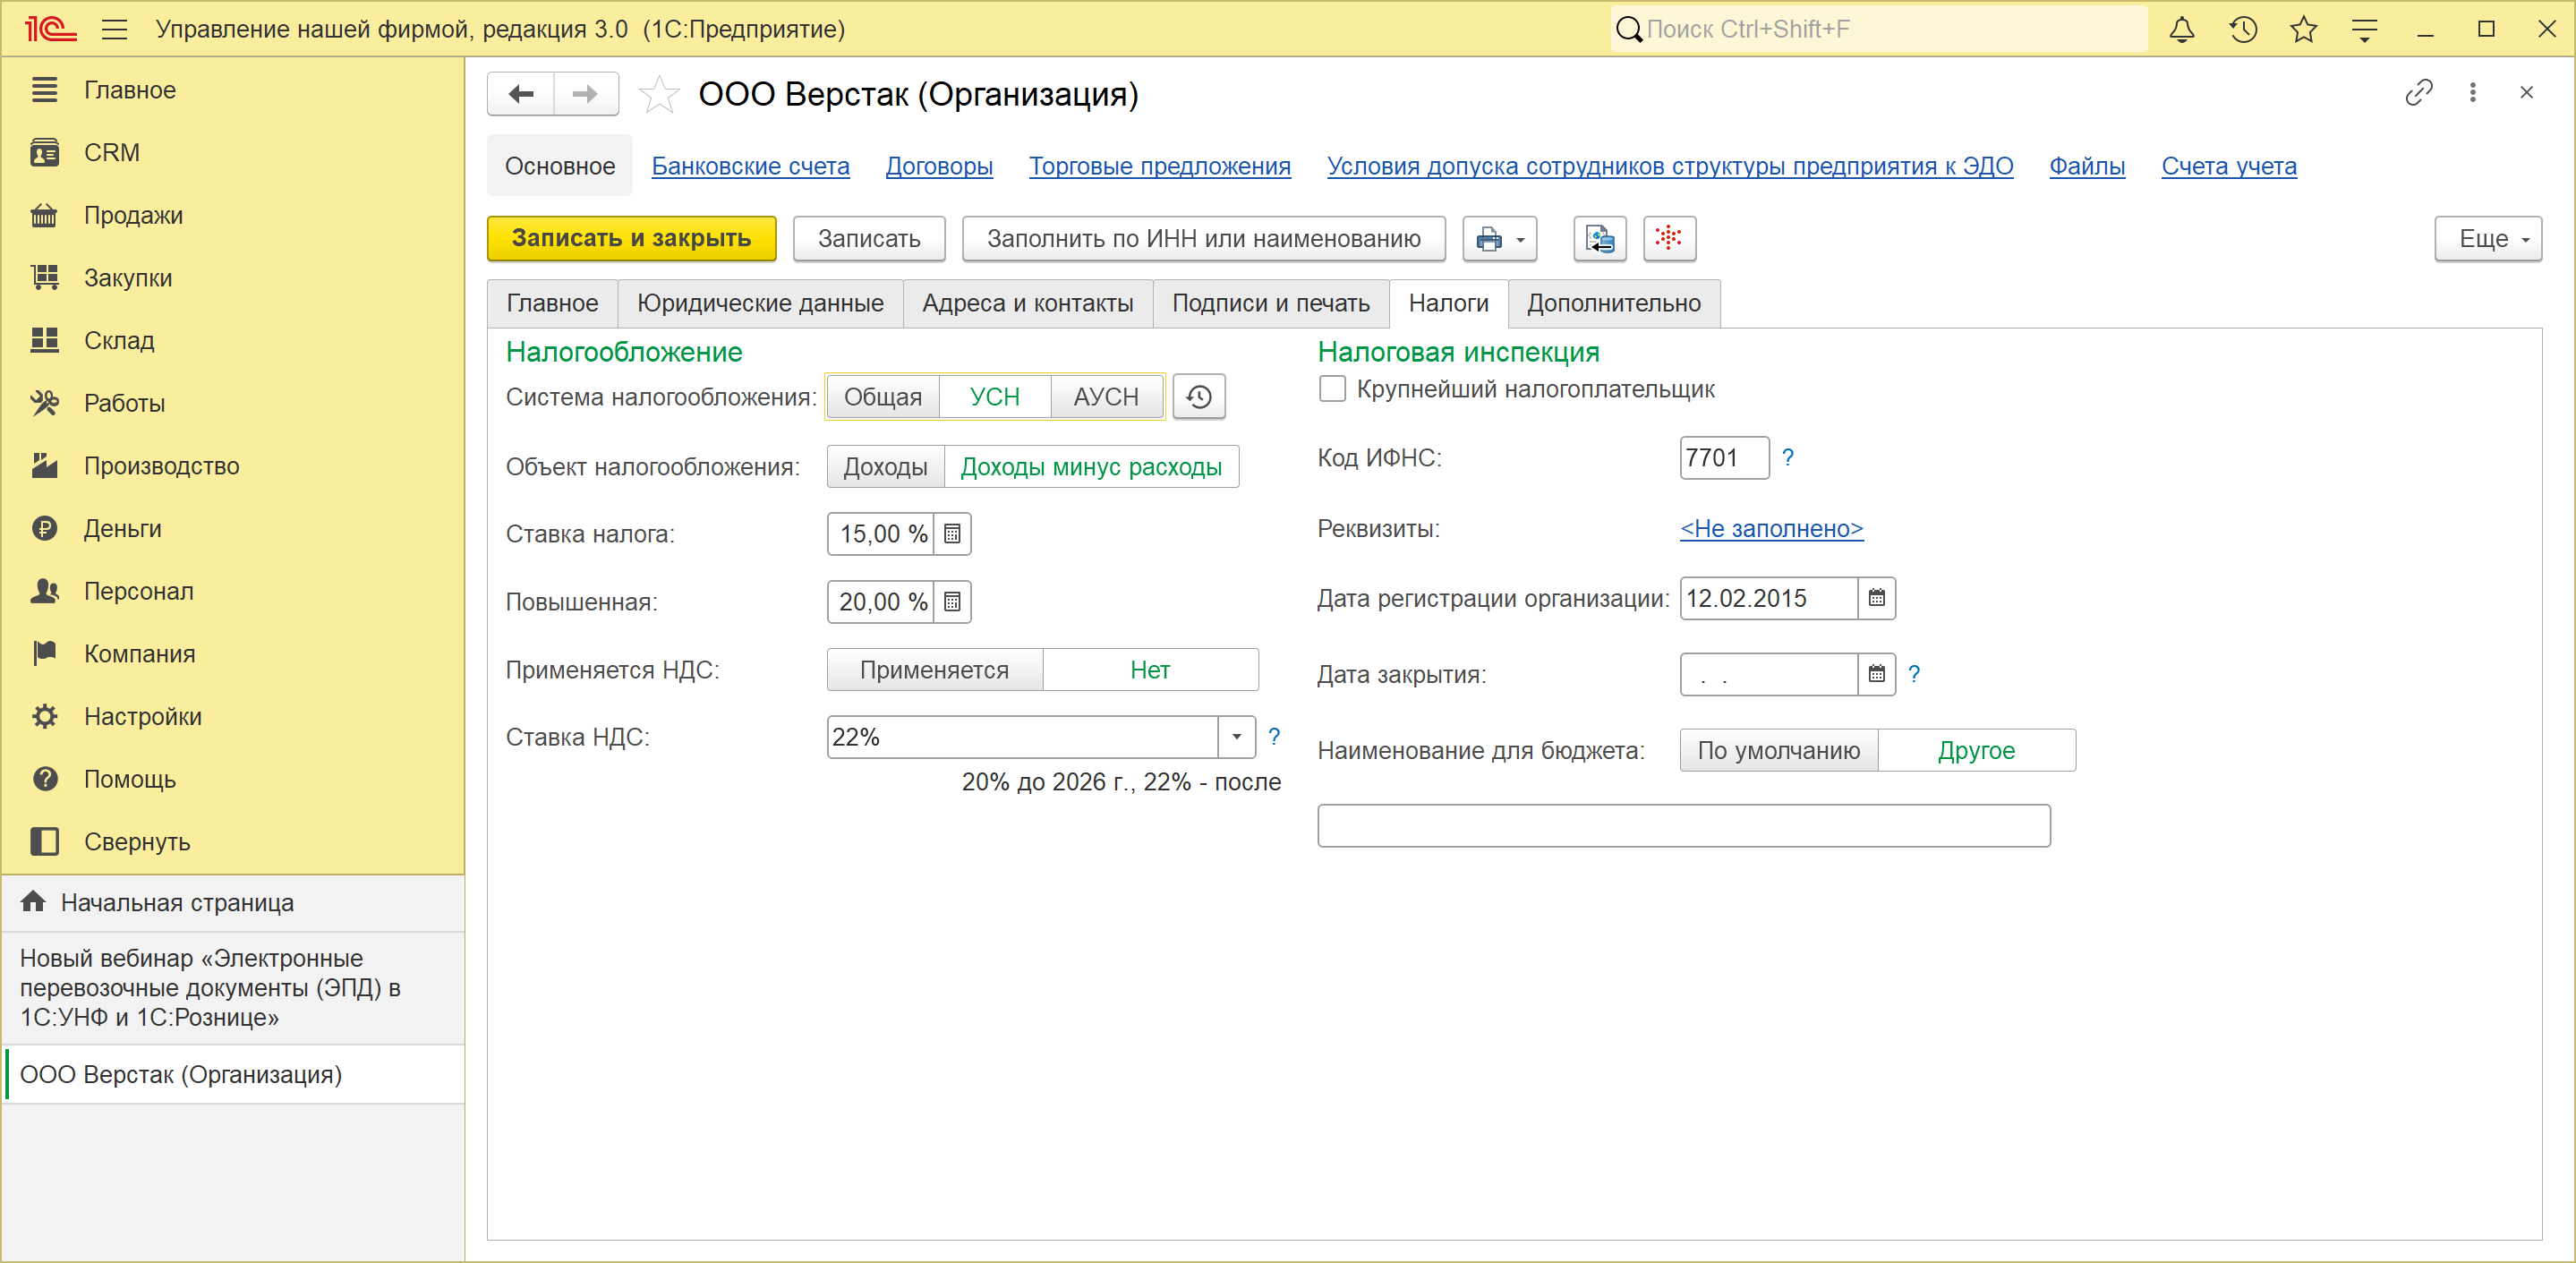The width and height of the screenshot is (2576, 1263).
Task: Open Помощь section in sidebar
Action: tap(233, 779)
